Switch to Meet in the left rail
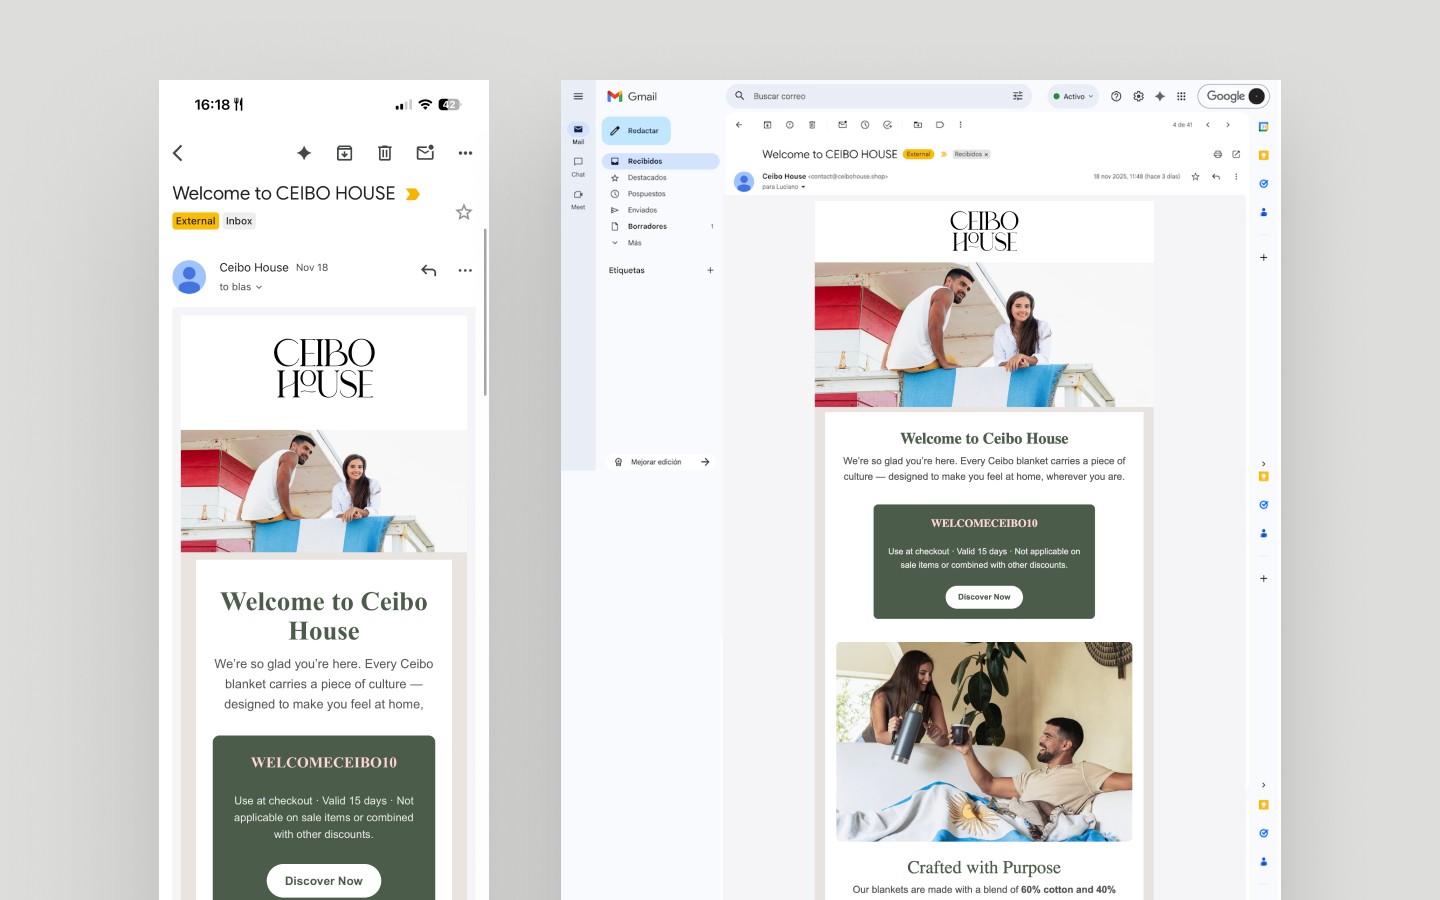This screenshot has height=900, width=1440. point(578,198)
